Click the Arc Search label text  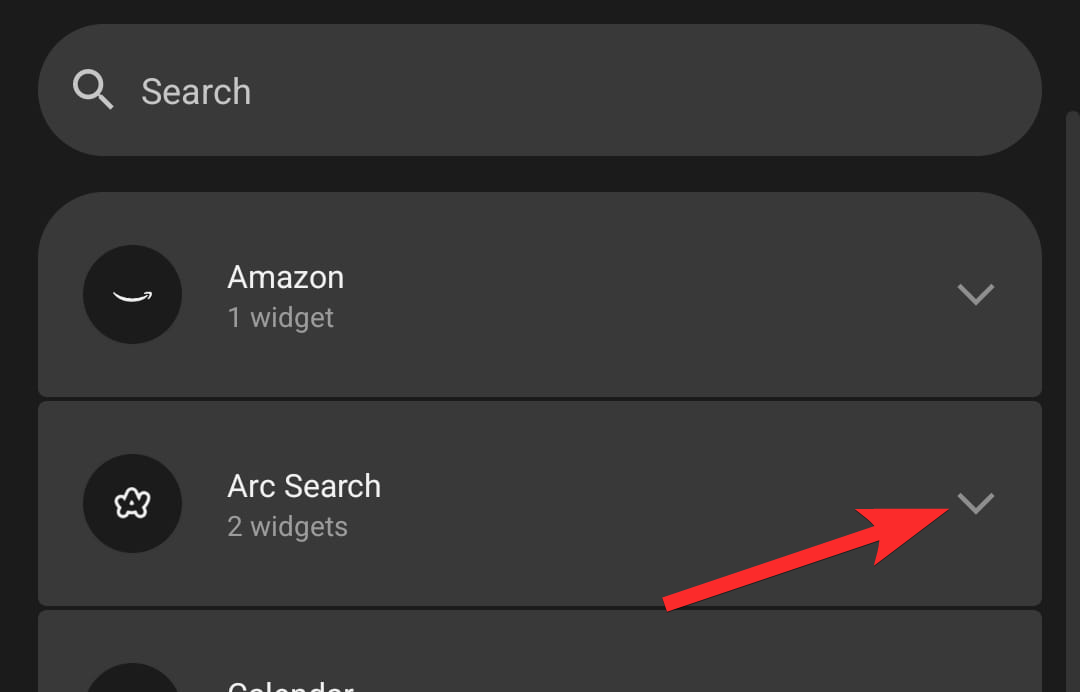coord(304,486)
